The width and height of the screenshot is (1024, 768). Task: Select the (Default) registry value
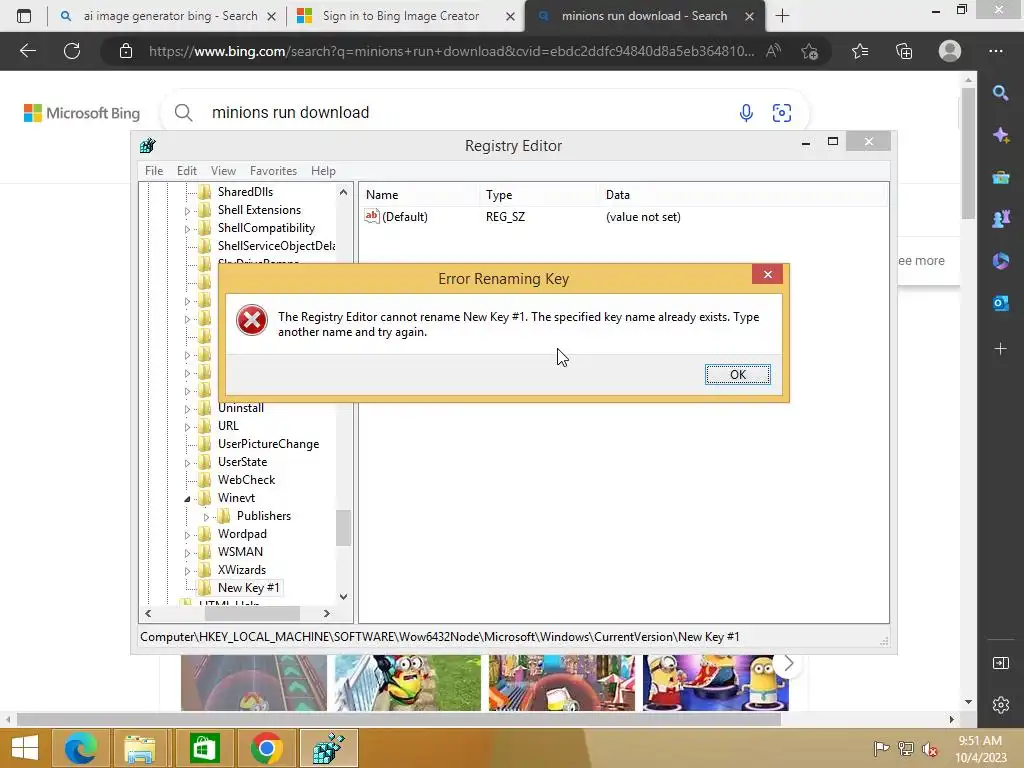(x=404, y=217)
